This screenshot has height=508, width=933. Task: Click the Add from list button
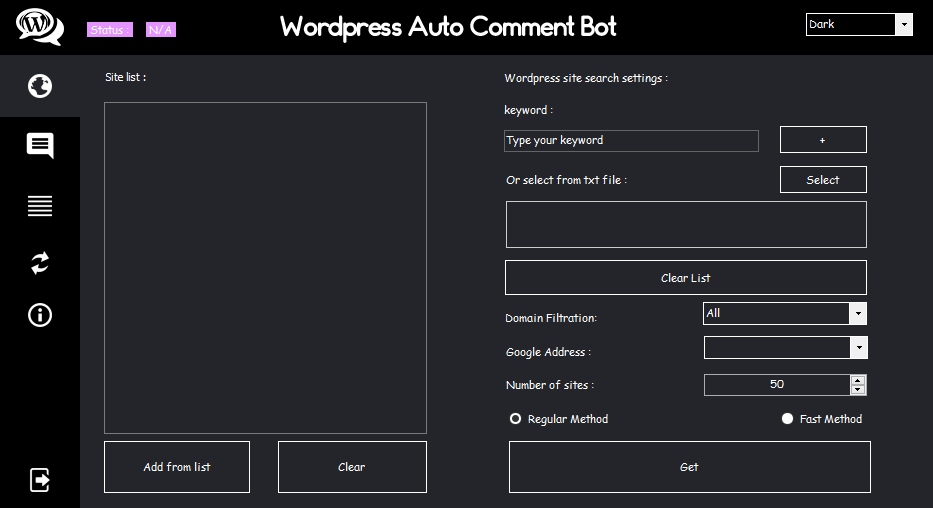pyautogui.click(x=177, y=467)
